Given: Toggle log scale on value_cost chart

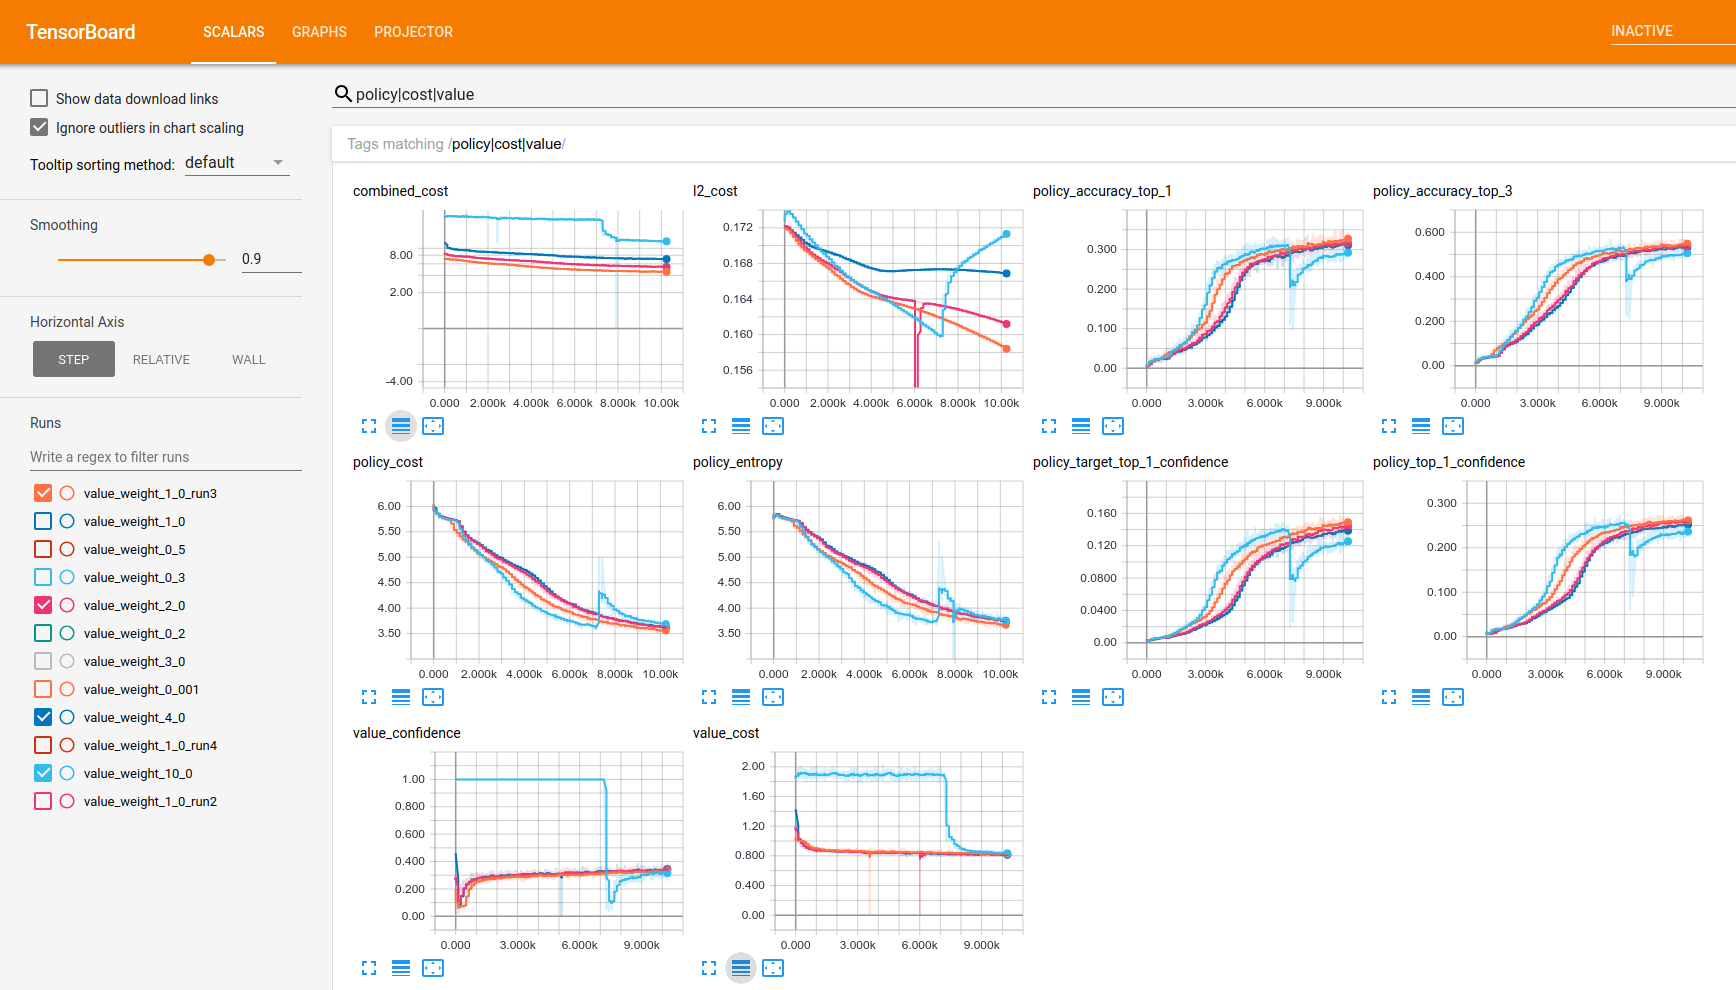Looking at the screenshot, I should point(741,968).
